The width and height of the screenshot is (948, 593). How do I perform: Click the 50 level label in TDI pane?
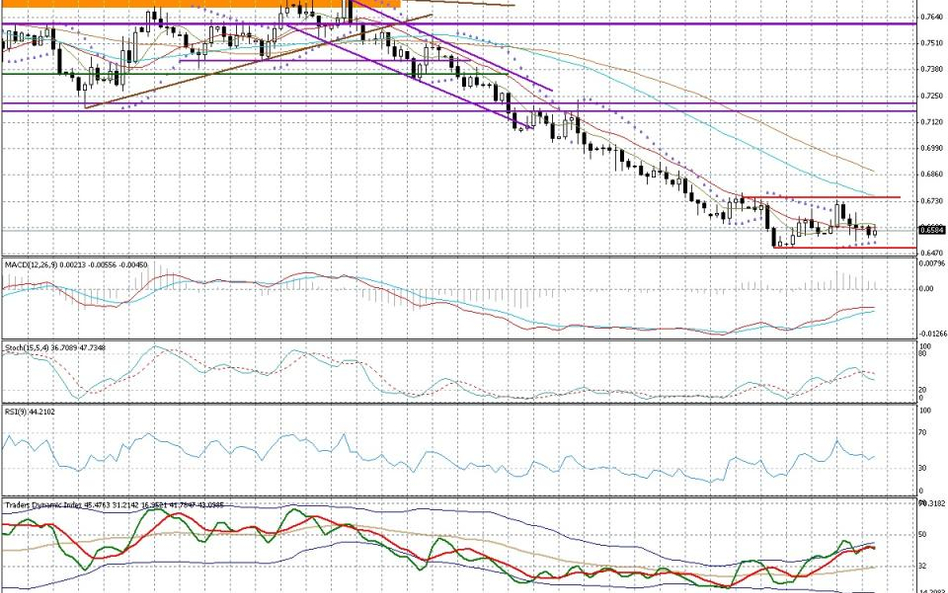(923, 534)
